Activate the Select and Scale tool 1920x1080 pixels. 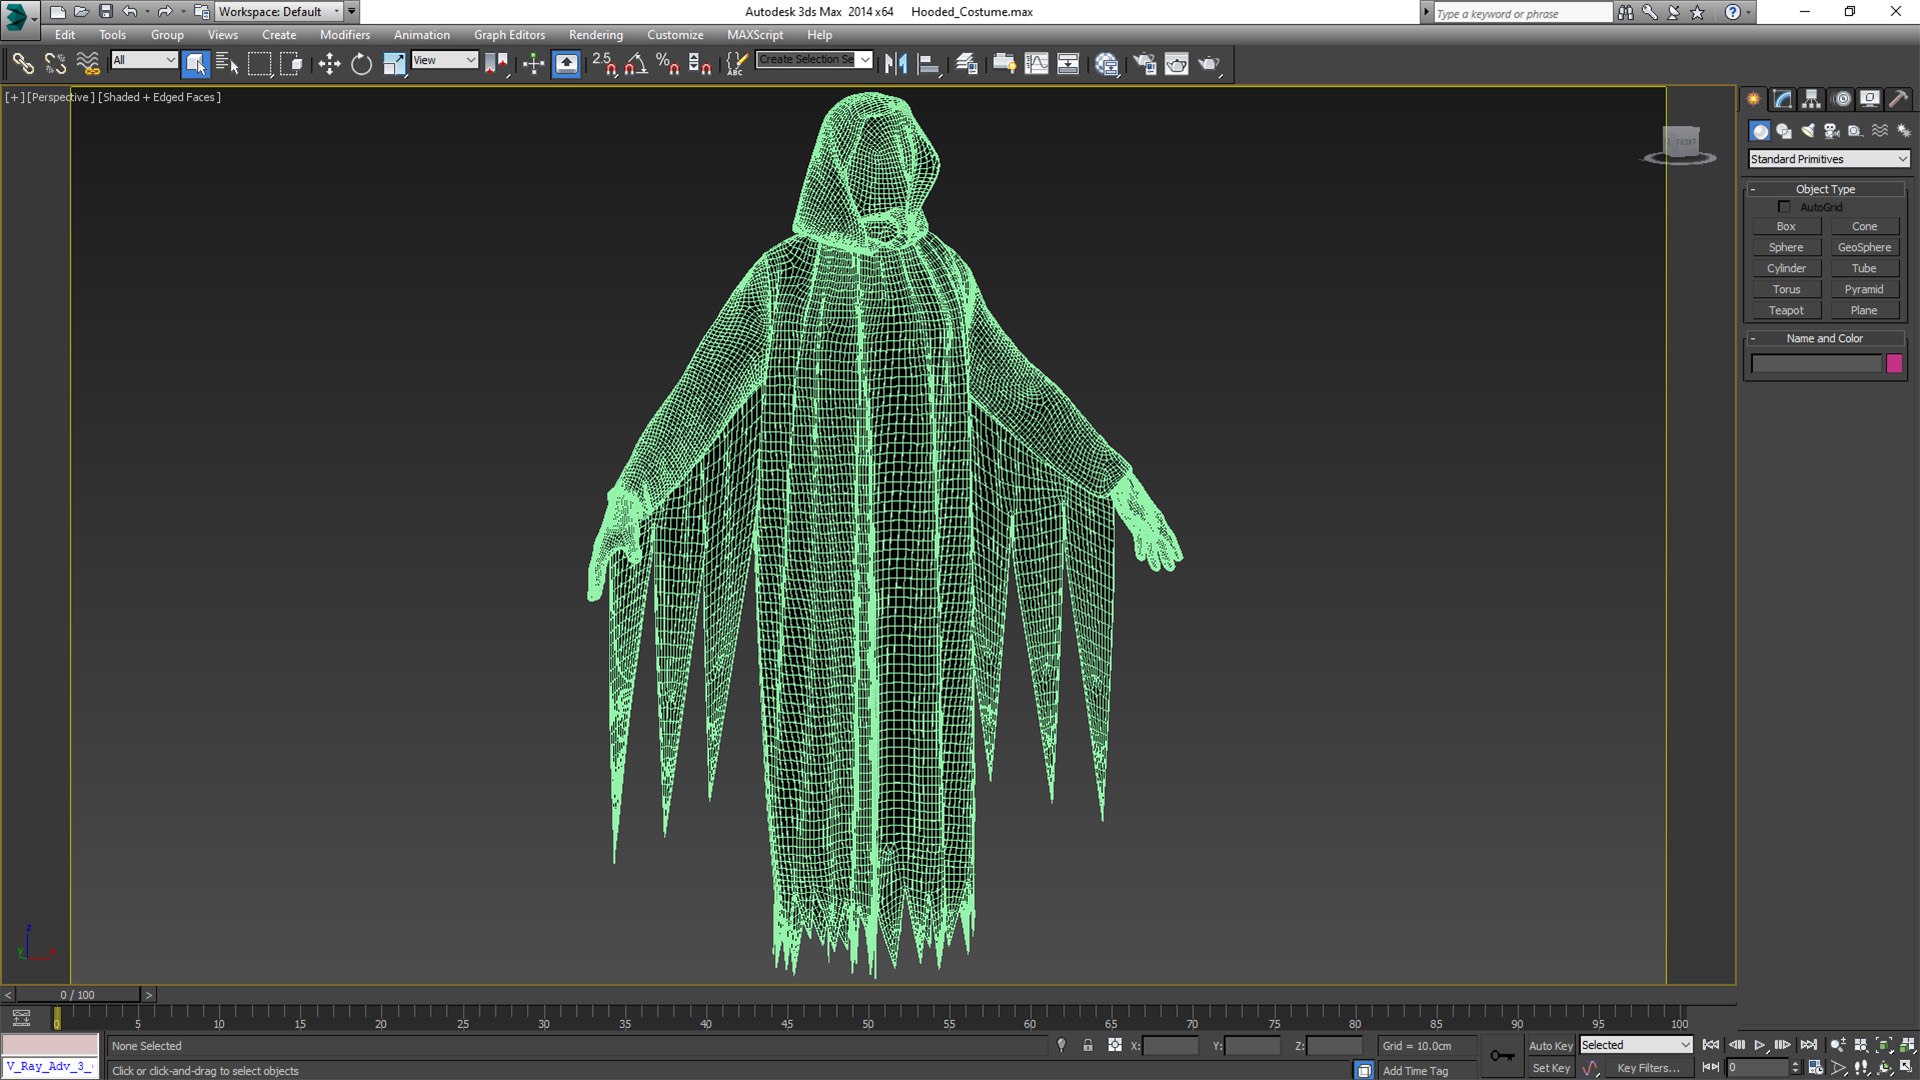(x=394, y=64)
